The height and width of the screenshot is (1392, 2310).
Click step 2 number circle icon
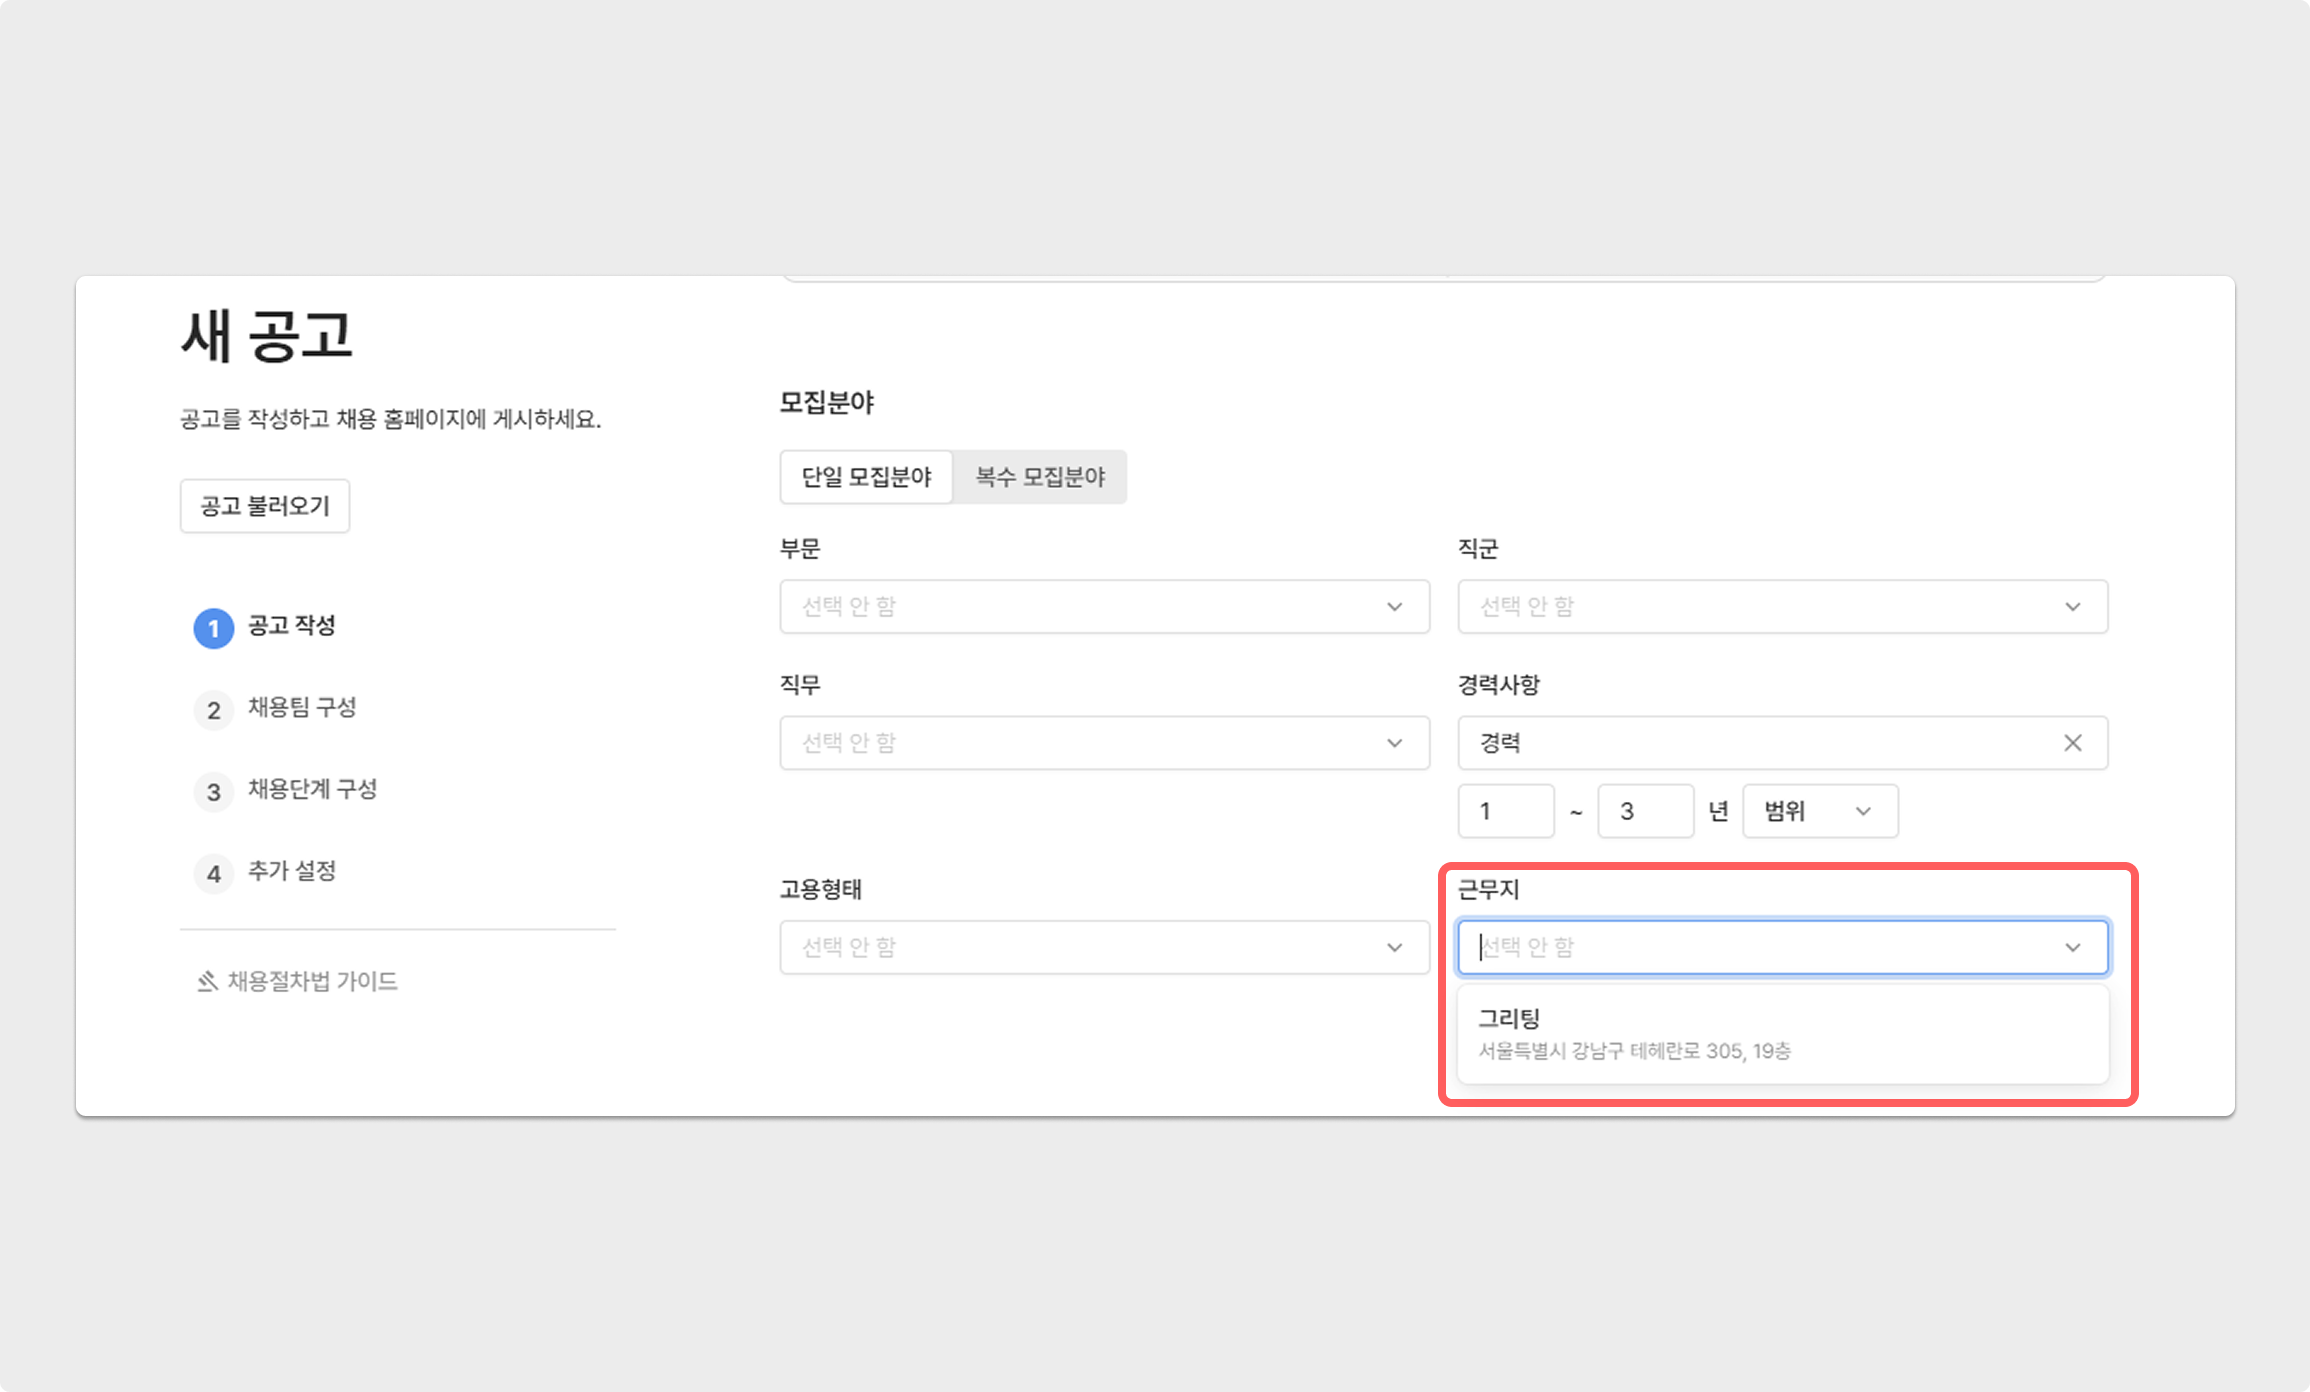[213, 710]
